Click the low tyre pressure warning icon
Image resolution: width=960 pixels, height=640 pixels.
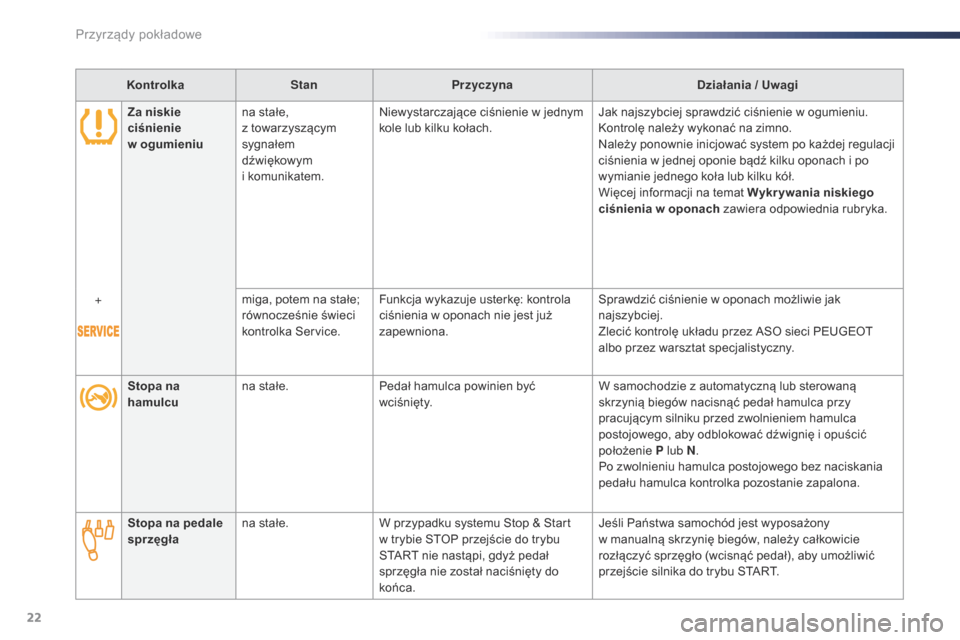click(99, 127)
